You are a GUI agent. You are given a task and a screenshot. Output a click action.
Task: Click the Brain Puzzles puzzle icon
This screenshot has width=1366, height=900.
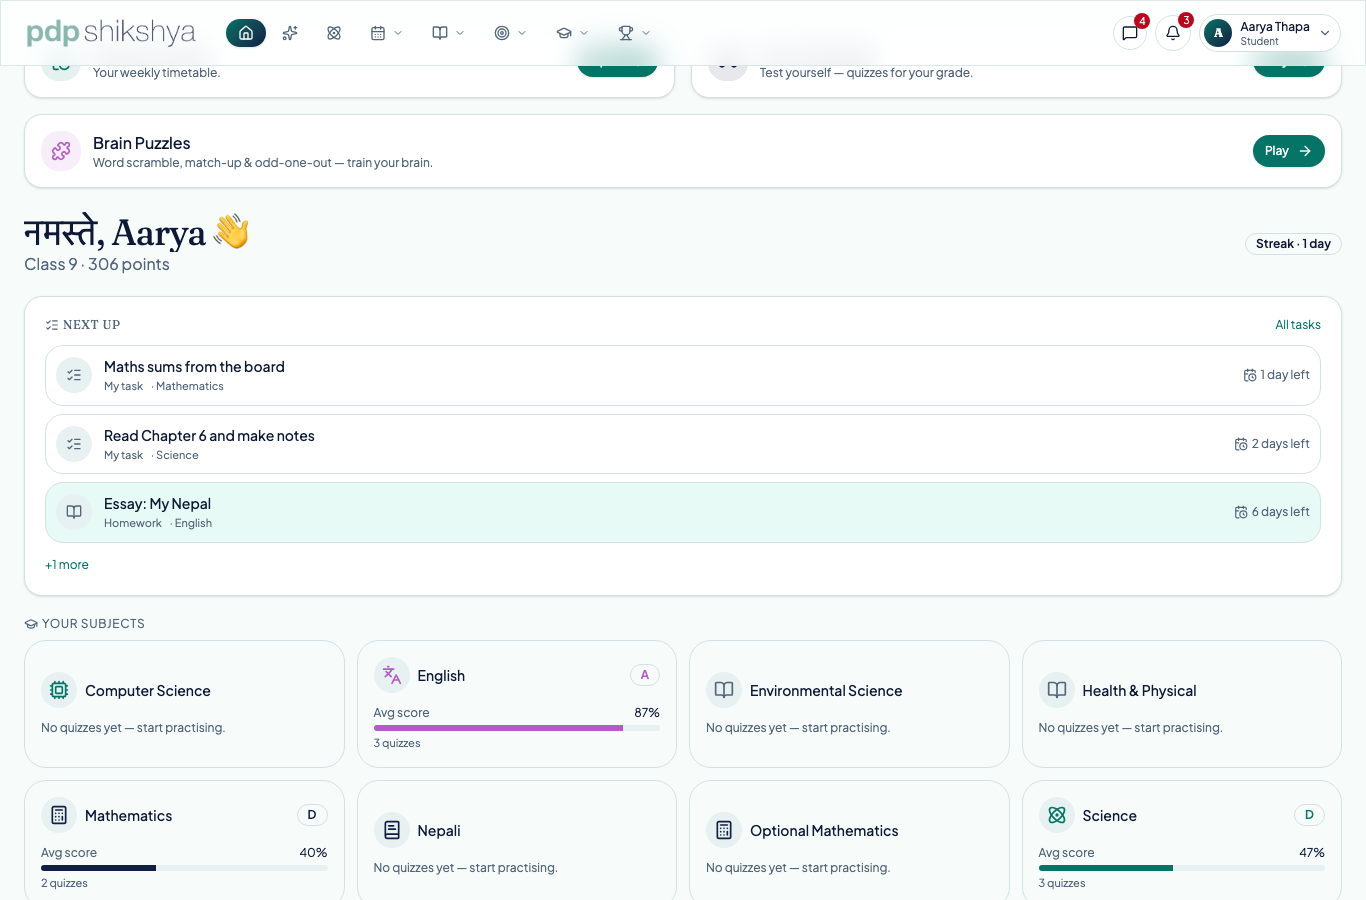(x=61, y=151)
